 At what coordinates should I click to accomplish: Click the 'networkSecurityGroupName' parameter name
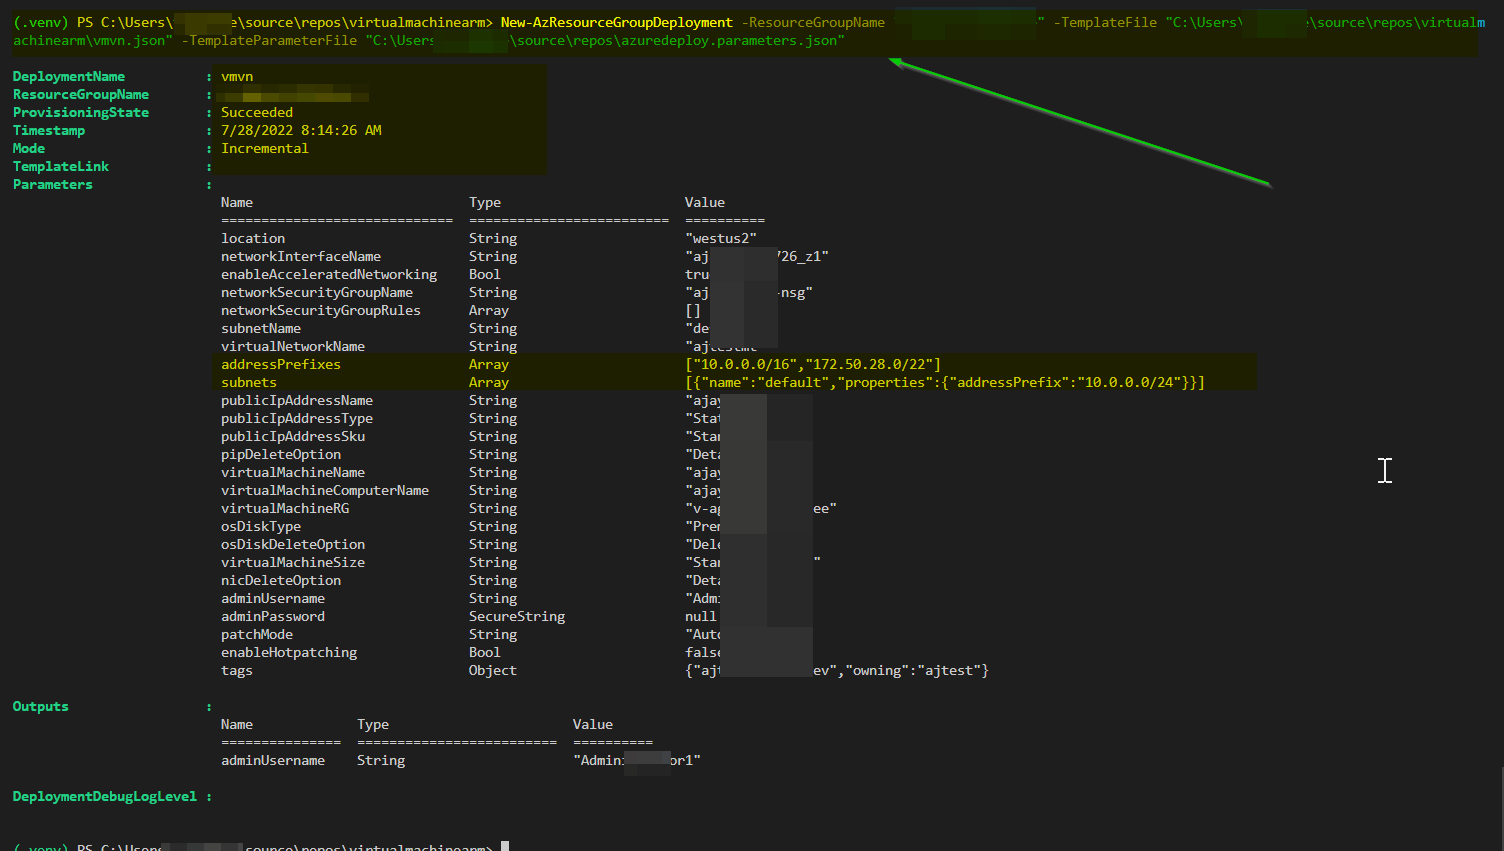tap(317, 293)
